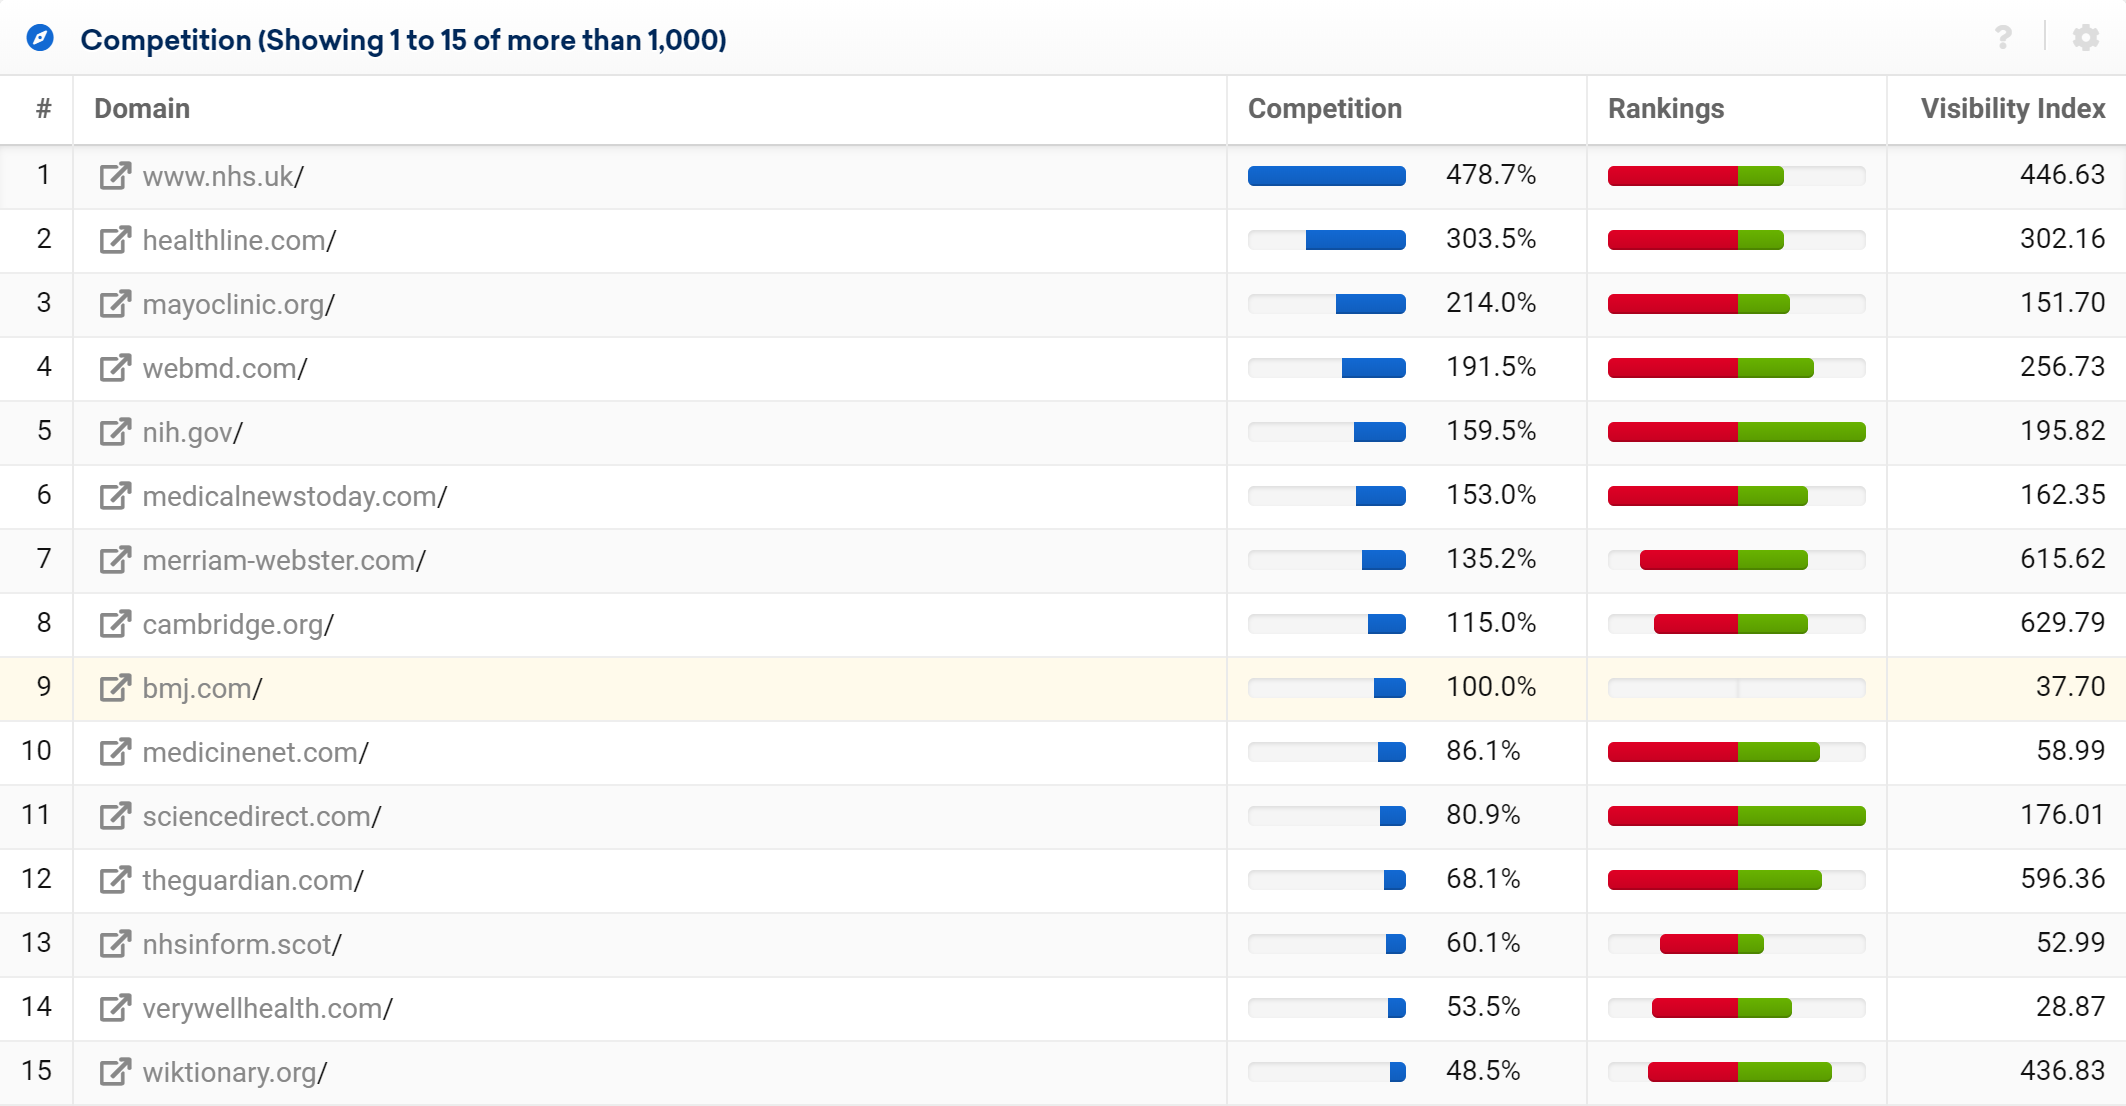The width and height of the screenshot is (2126, 1106).
Task: Open external link icon for webmd.com
Action: (x=115, y=368)
